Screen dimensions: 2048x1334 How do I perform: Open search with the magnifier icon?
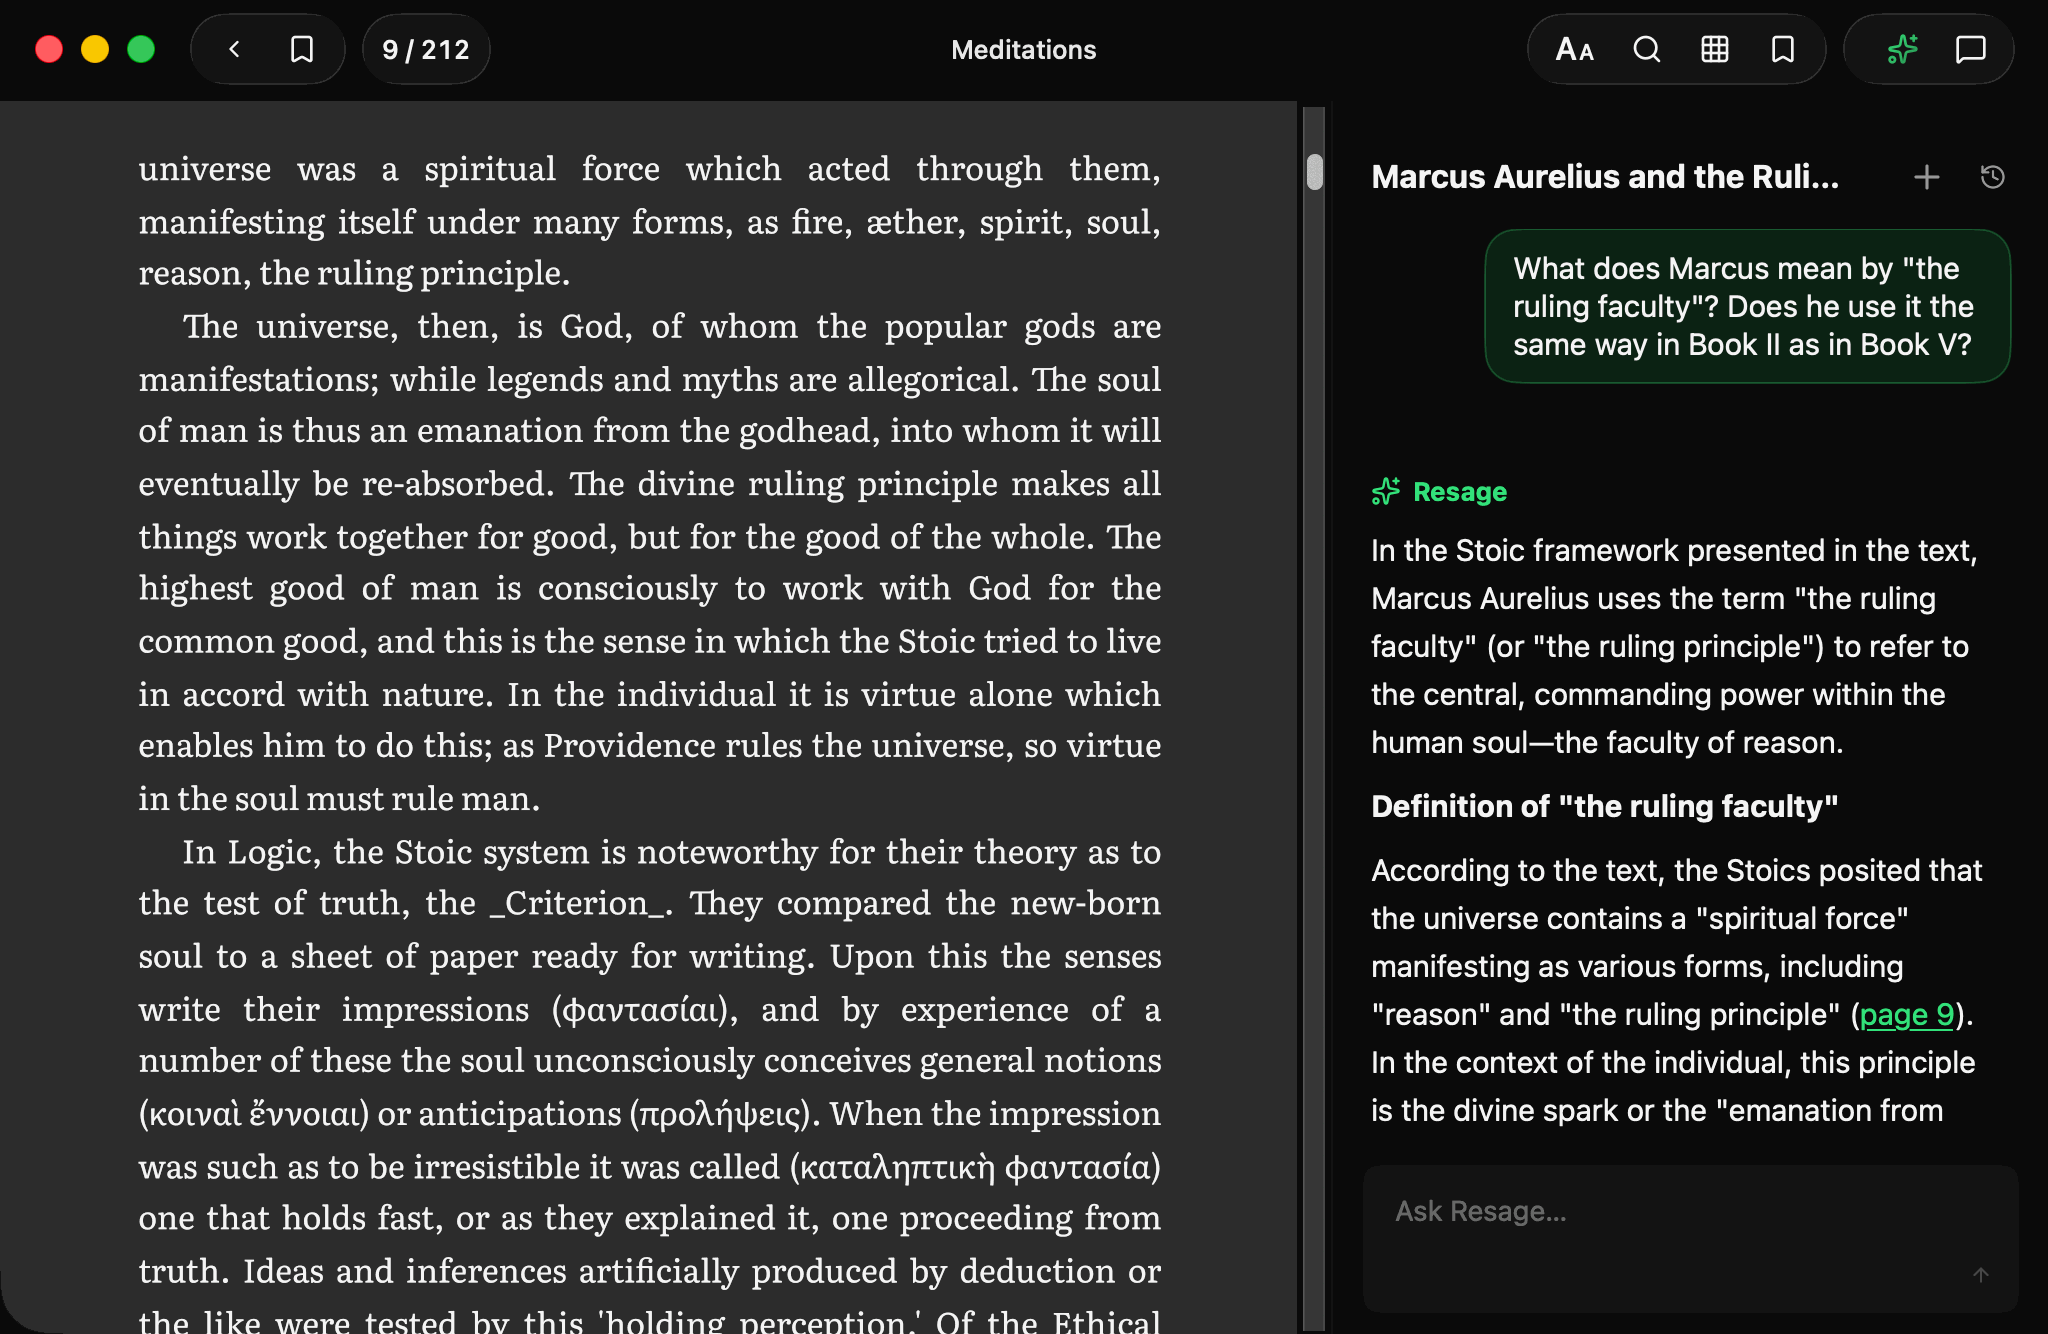(1646, 49)
